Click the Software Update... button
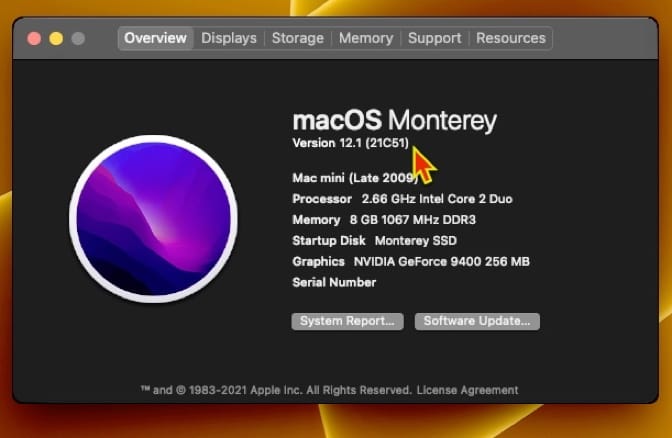Image resolution: width=672 pixels, height=438 pixels. 477,321
